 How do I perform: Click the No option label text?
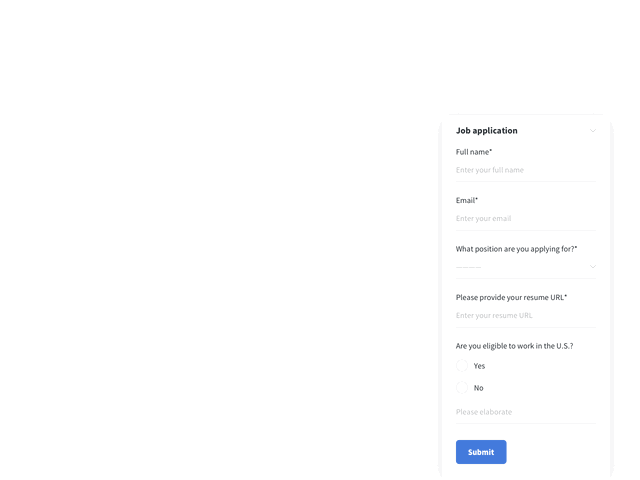point(478,388)
